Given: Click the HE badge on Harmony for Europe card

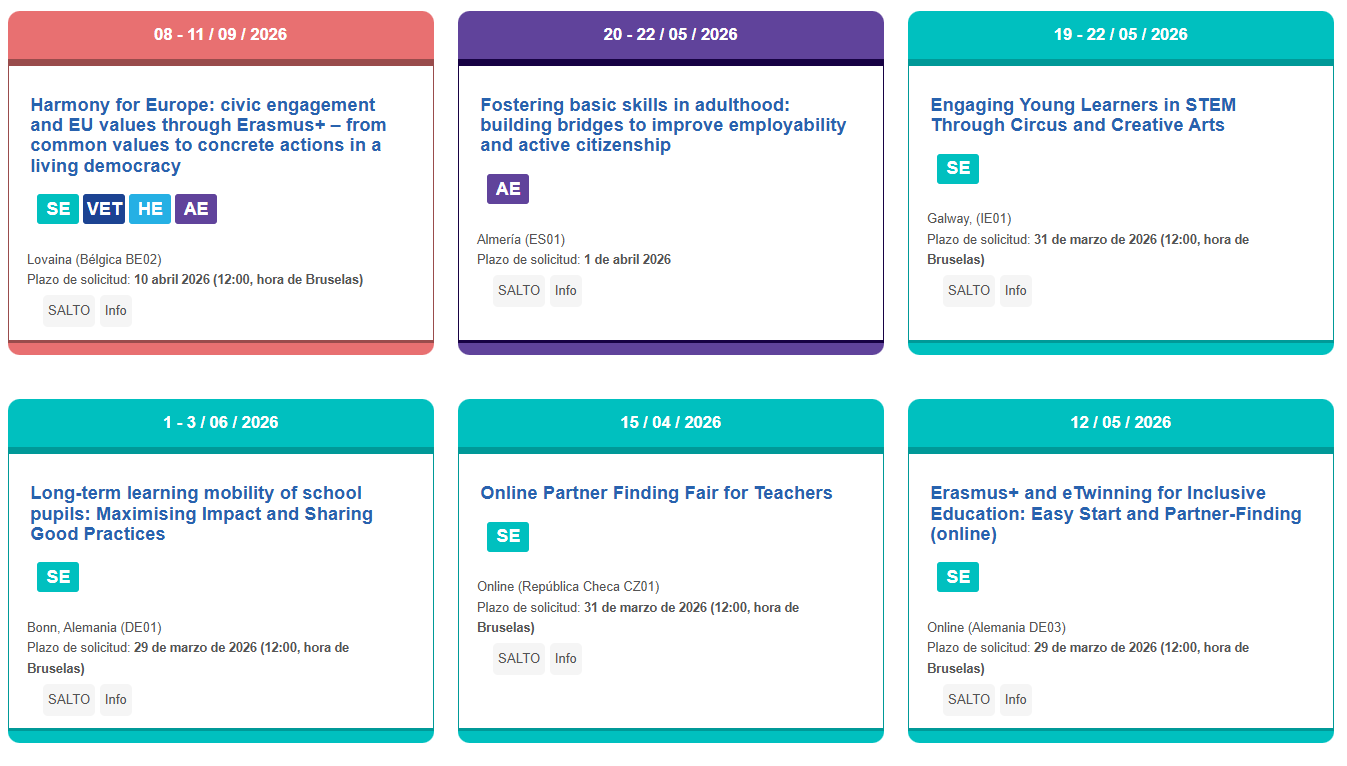Looking at the screenshot, I should coord(150,209).
